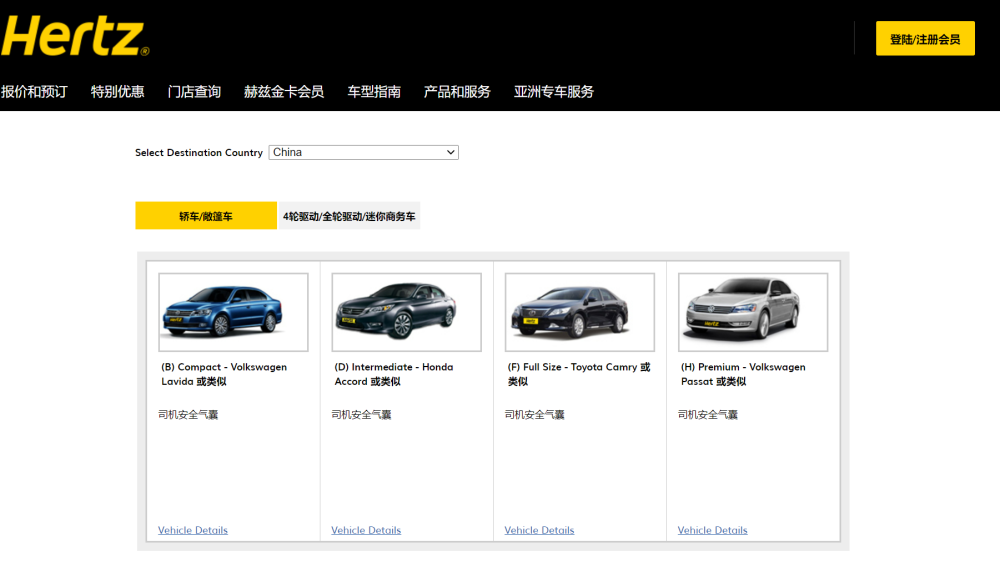This screenshot has width=1000, height=567.
Task: Click '(B) Compact - Volkswagen Lavida' title
Action: point(224,374)
